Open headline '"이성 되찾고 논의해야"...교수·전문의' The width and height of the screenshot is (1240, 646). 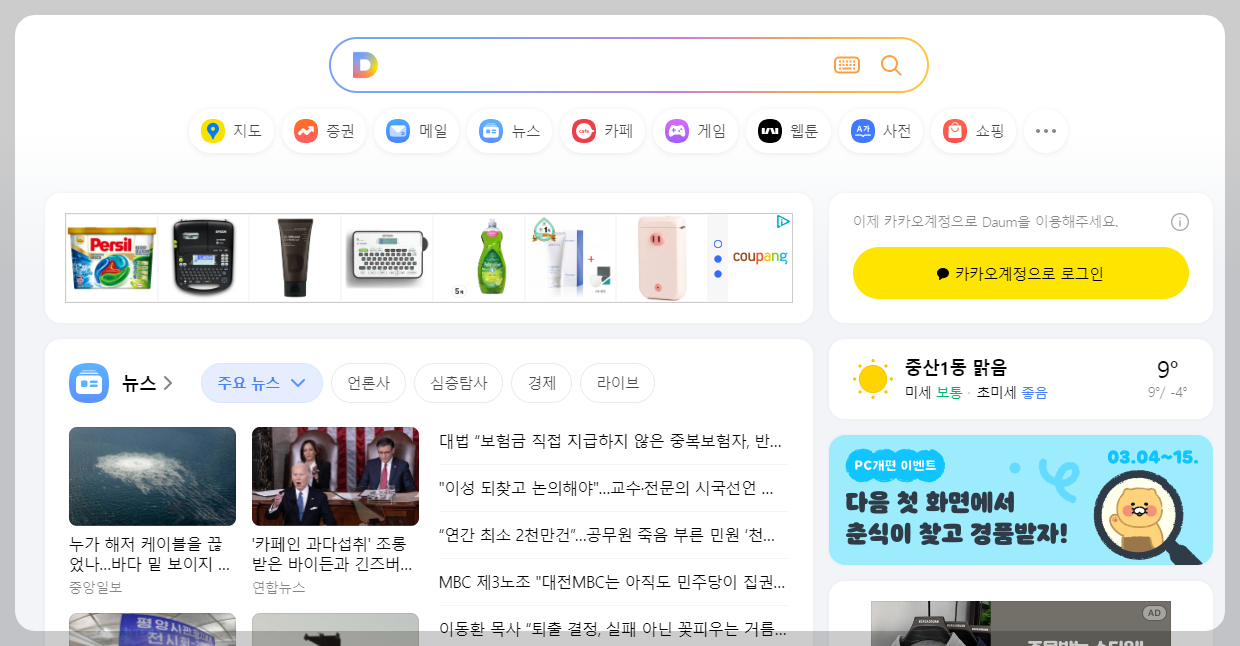(x=606, y=488)
